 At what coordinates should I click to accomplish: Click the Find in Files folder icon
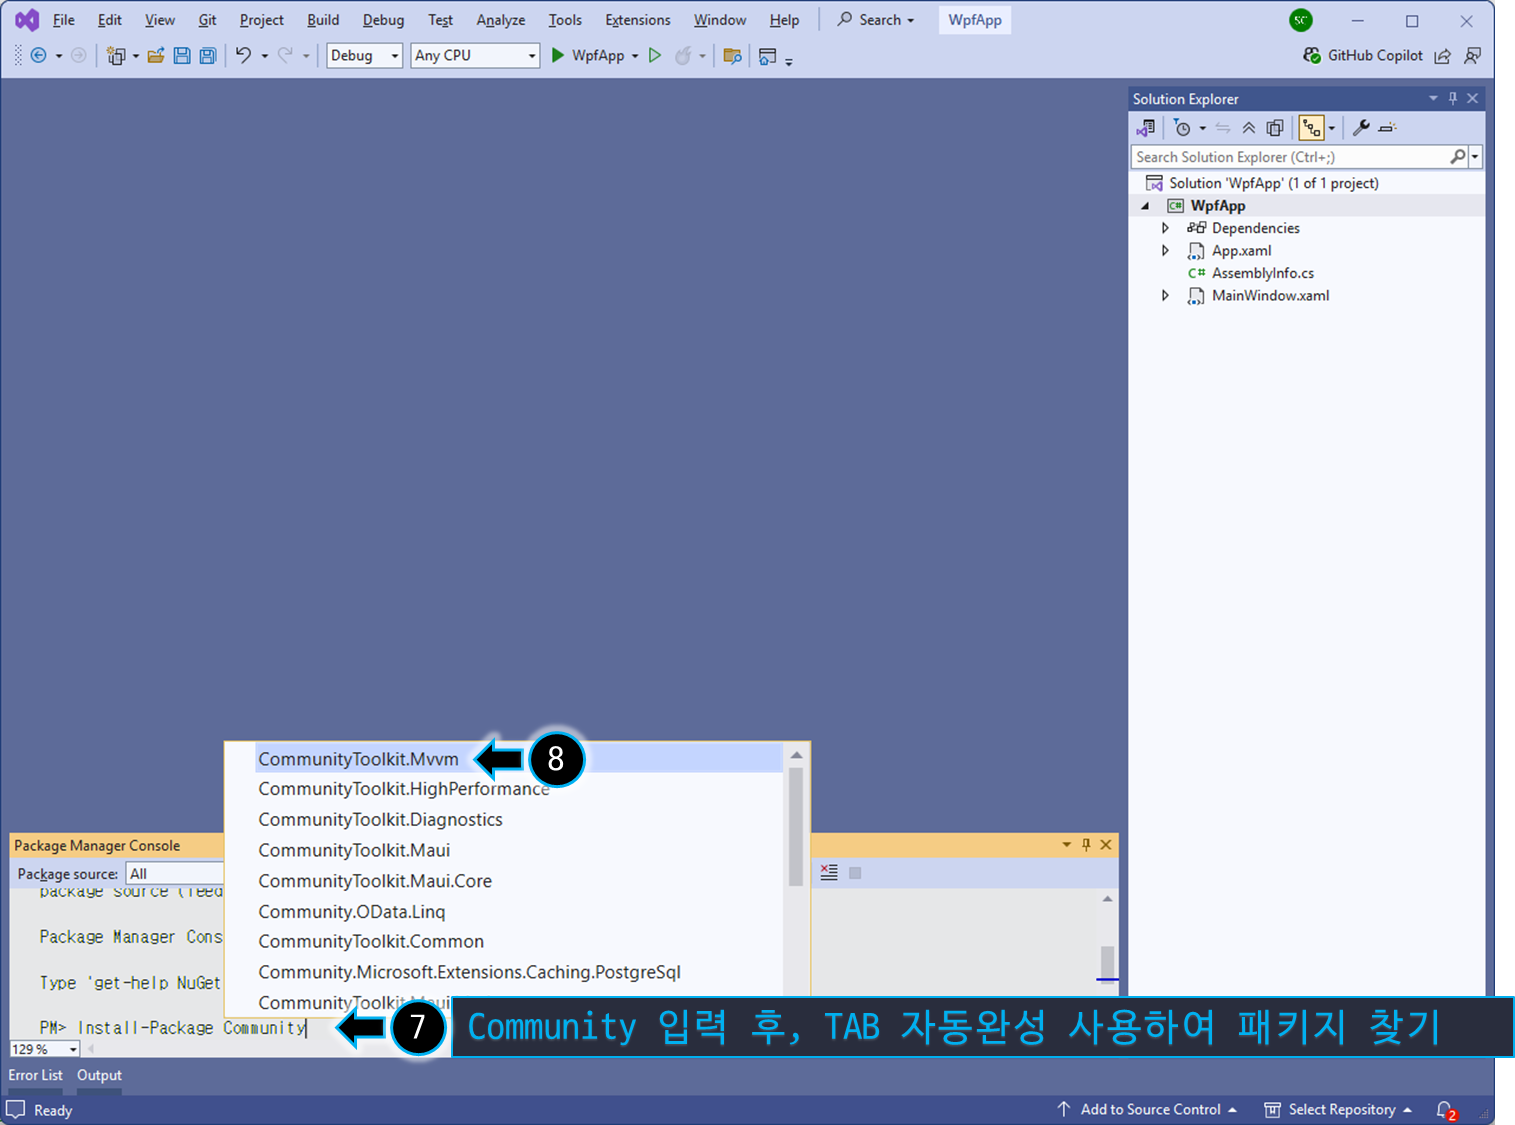click(x=732, y=56)
